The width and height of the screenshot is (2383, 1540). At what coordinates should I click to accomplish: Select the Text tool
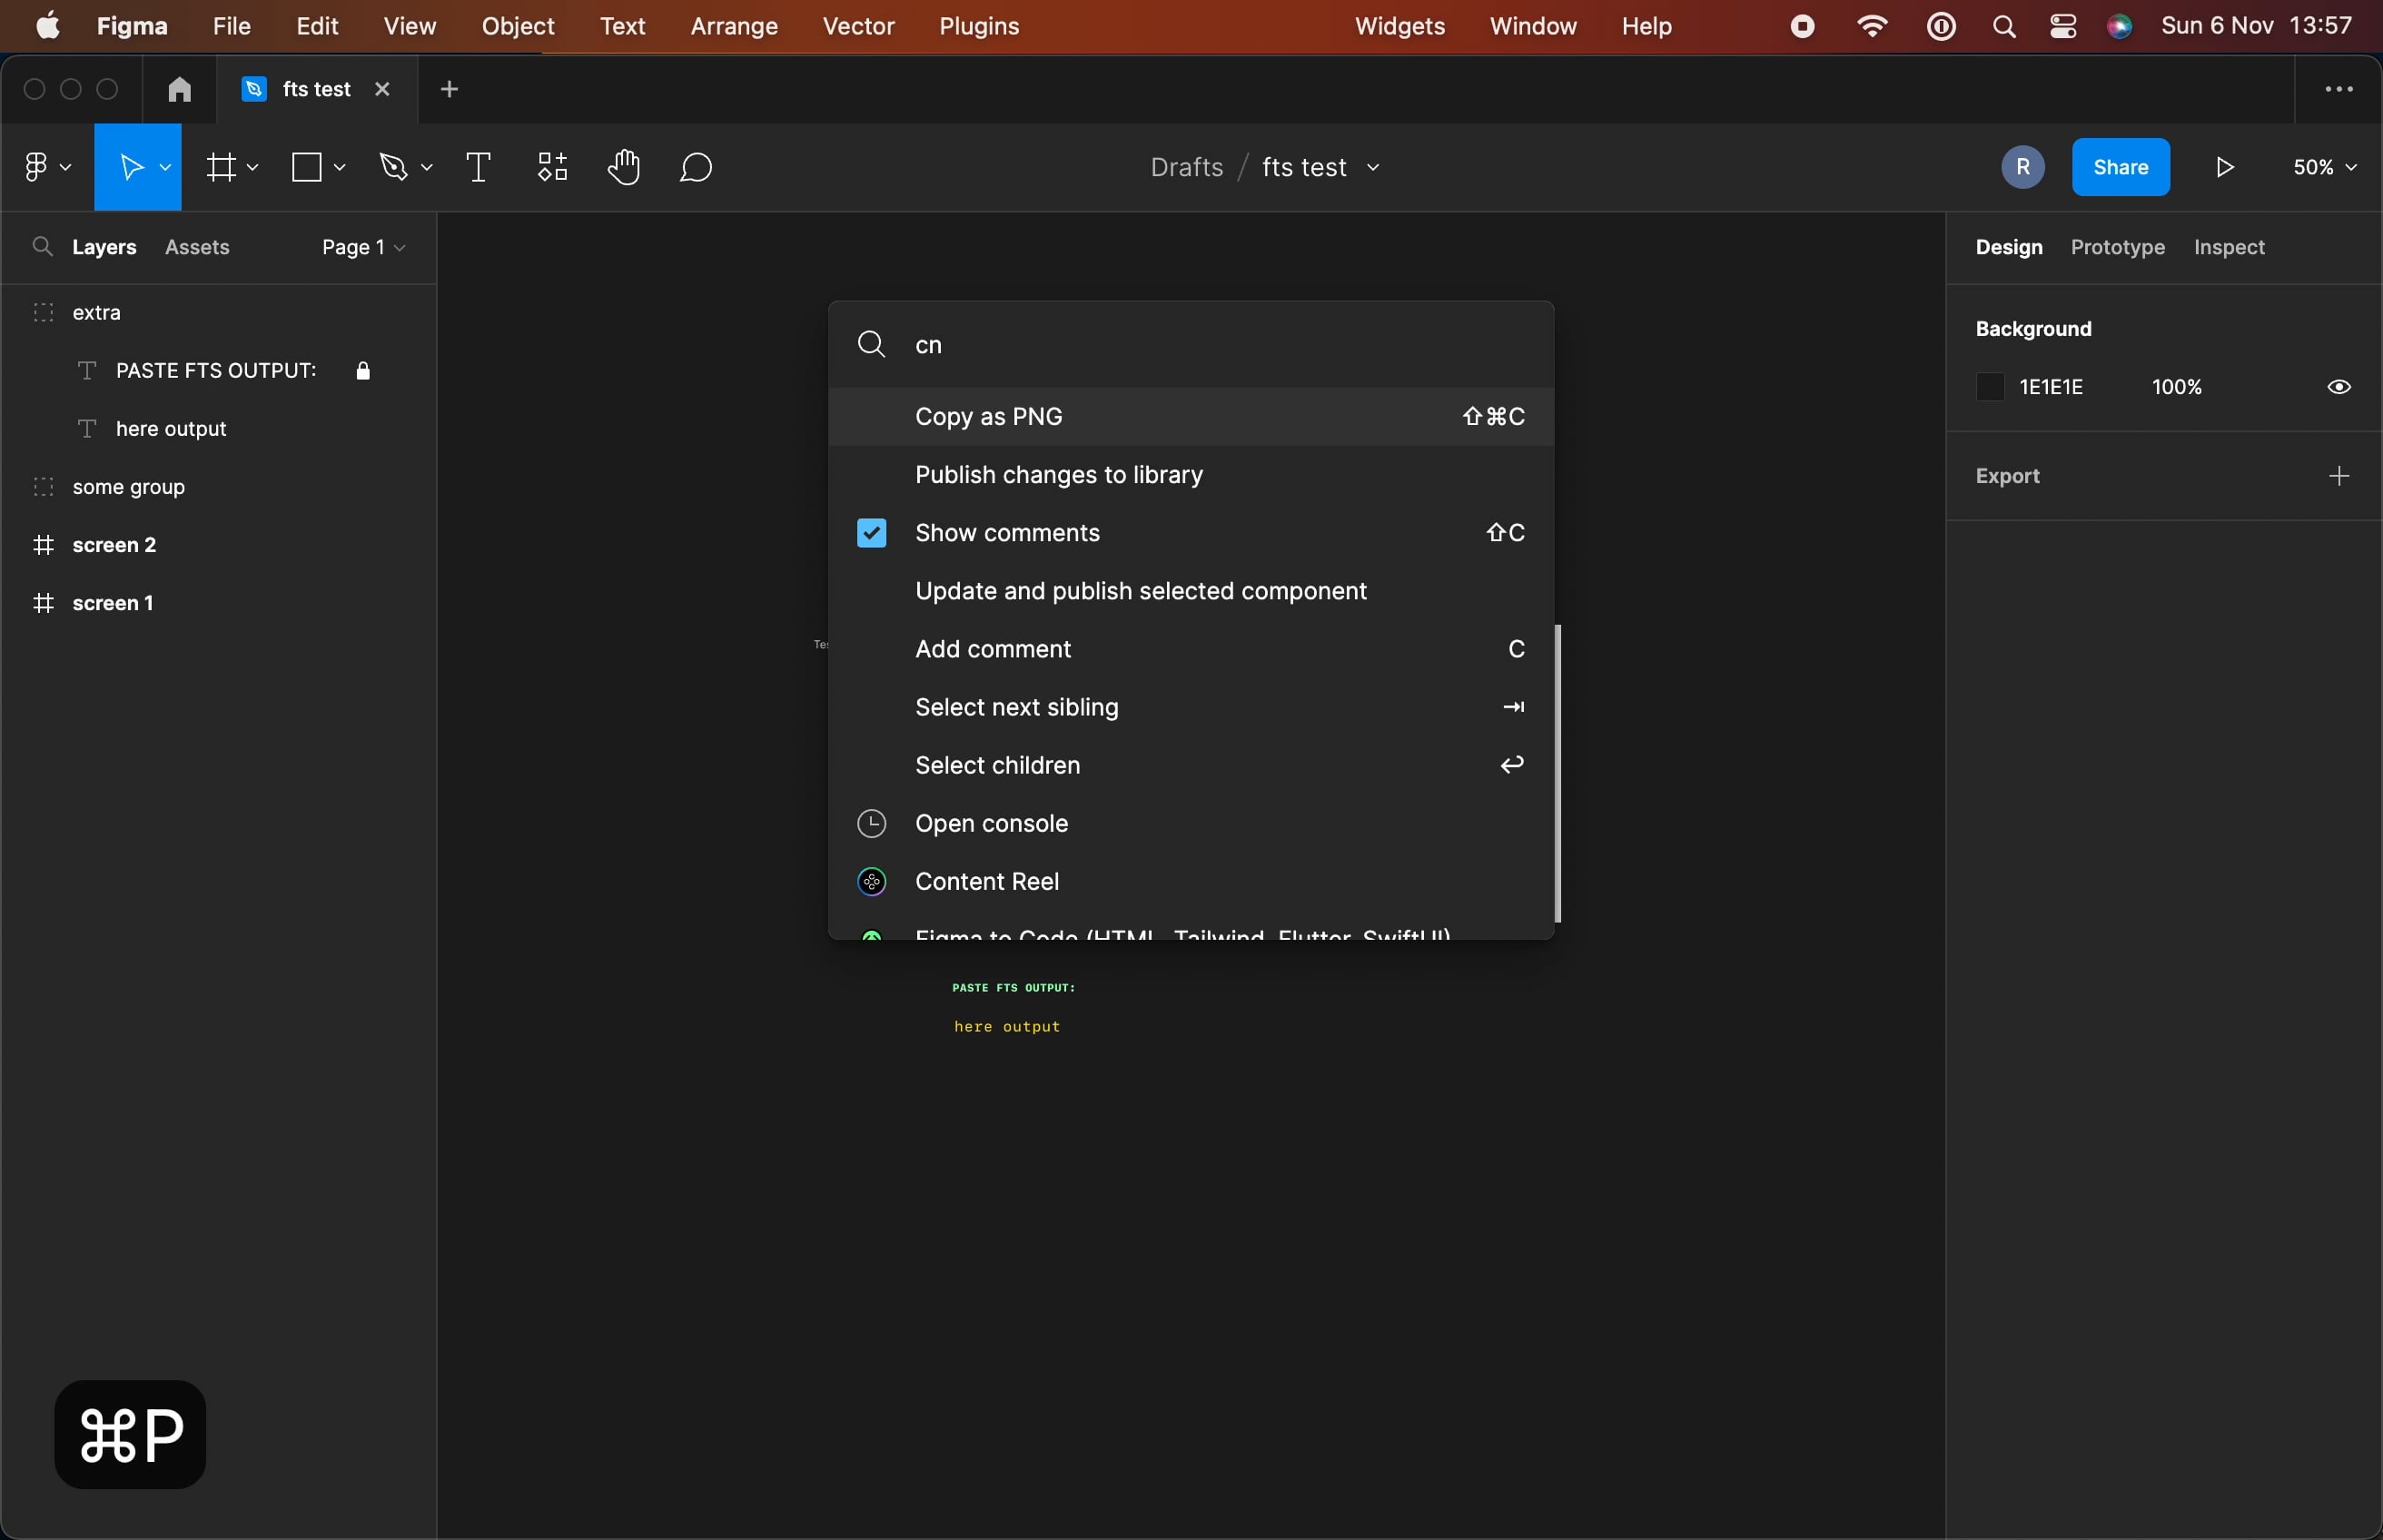point(476,166)
